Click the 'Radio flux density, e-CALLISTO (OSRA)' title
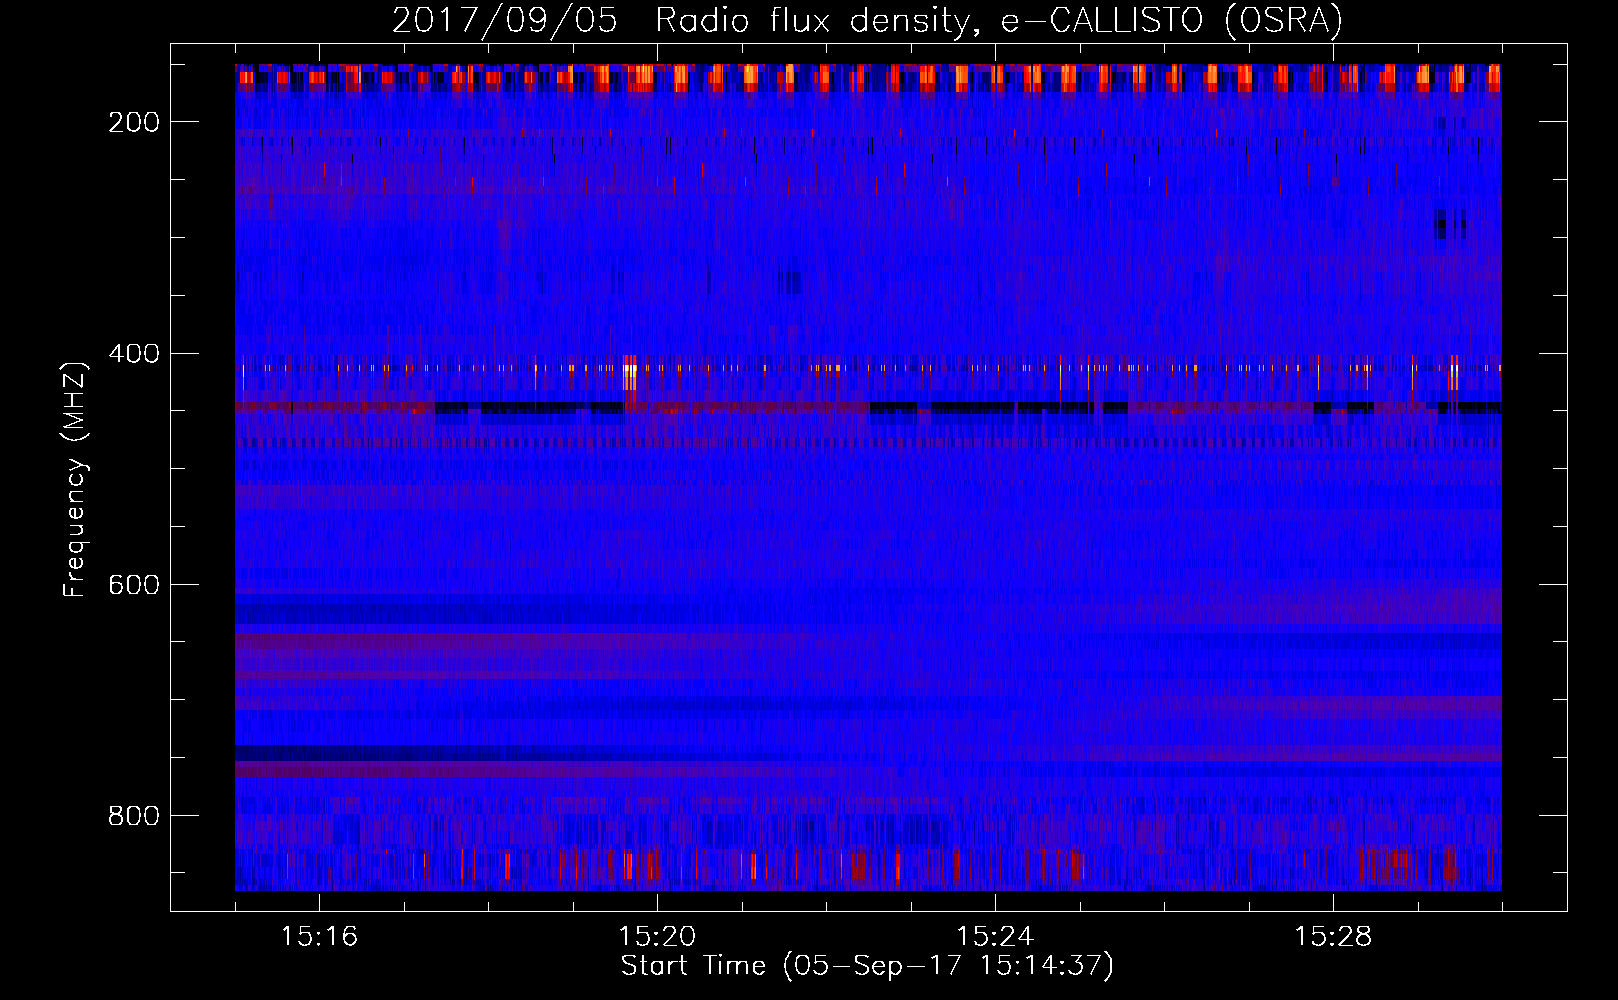 pyautogui.click(x=999, y=21)
